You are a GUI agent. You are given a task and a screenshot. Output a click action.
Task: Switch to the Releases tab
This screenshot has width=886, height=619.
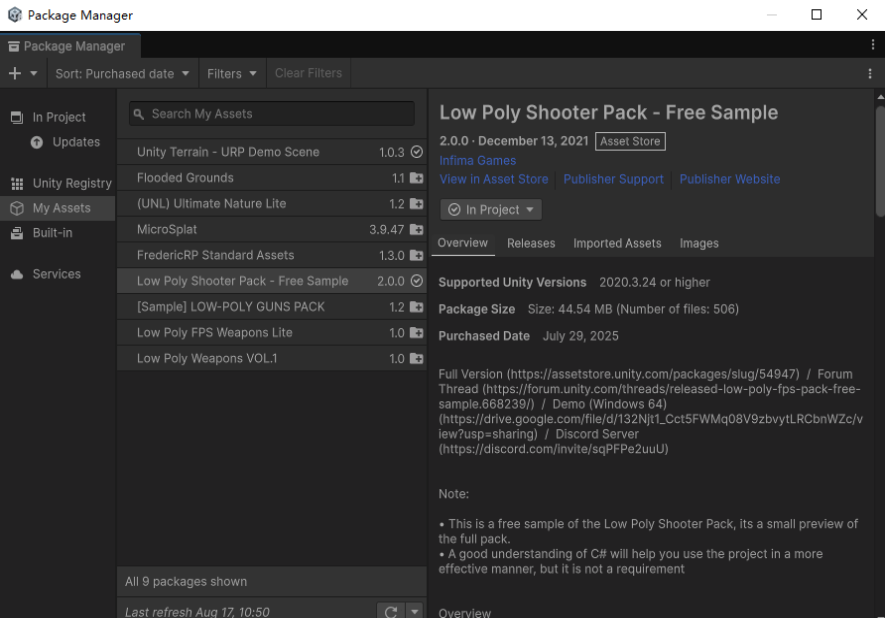coord(531,244)
